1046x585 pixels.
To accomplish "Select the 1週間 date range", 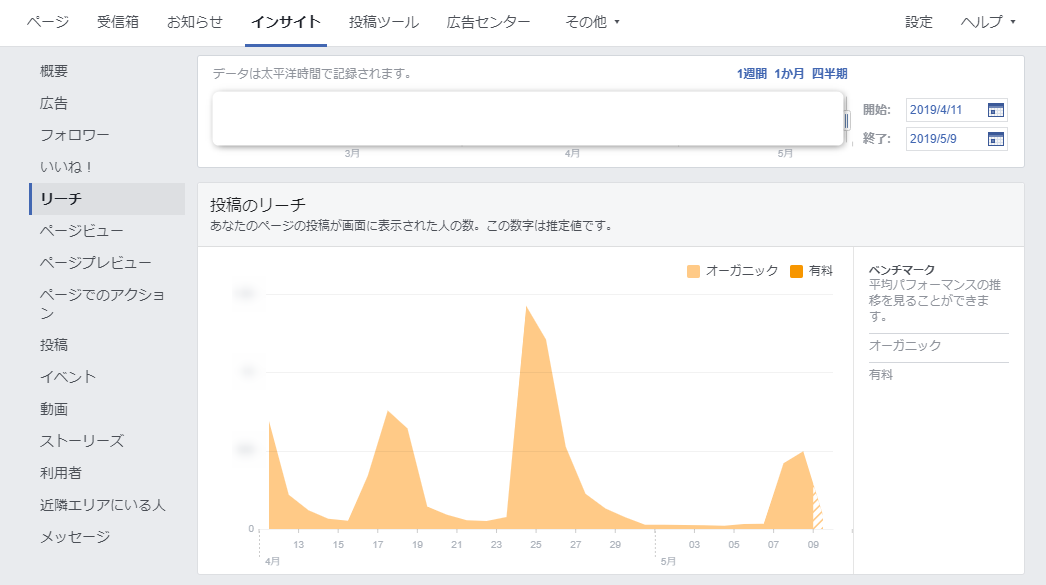I will coord(752,74).
